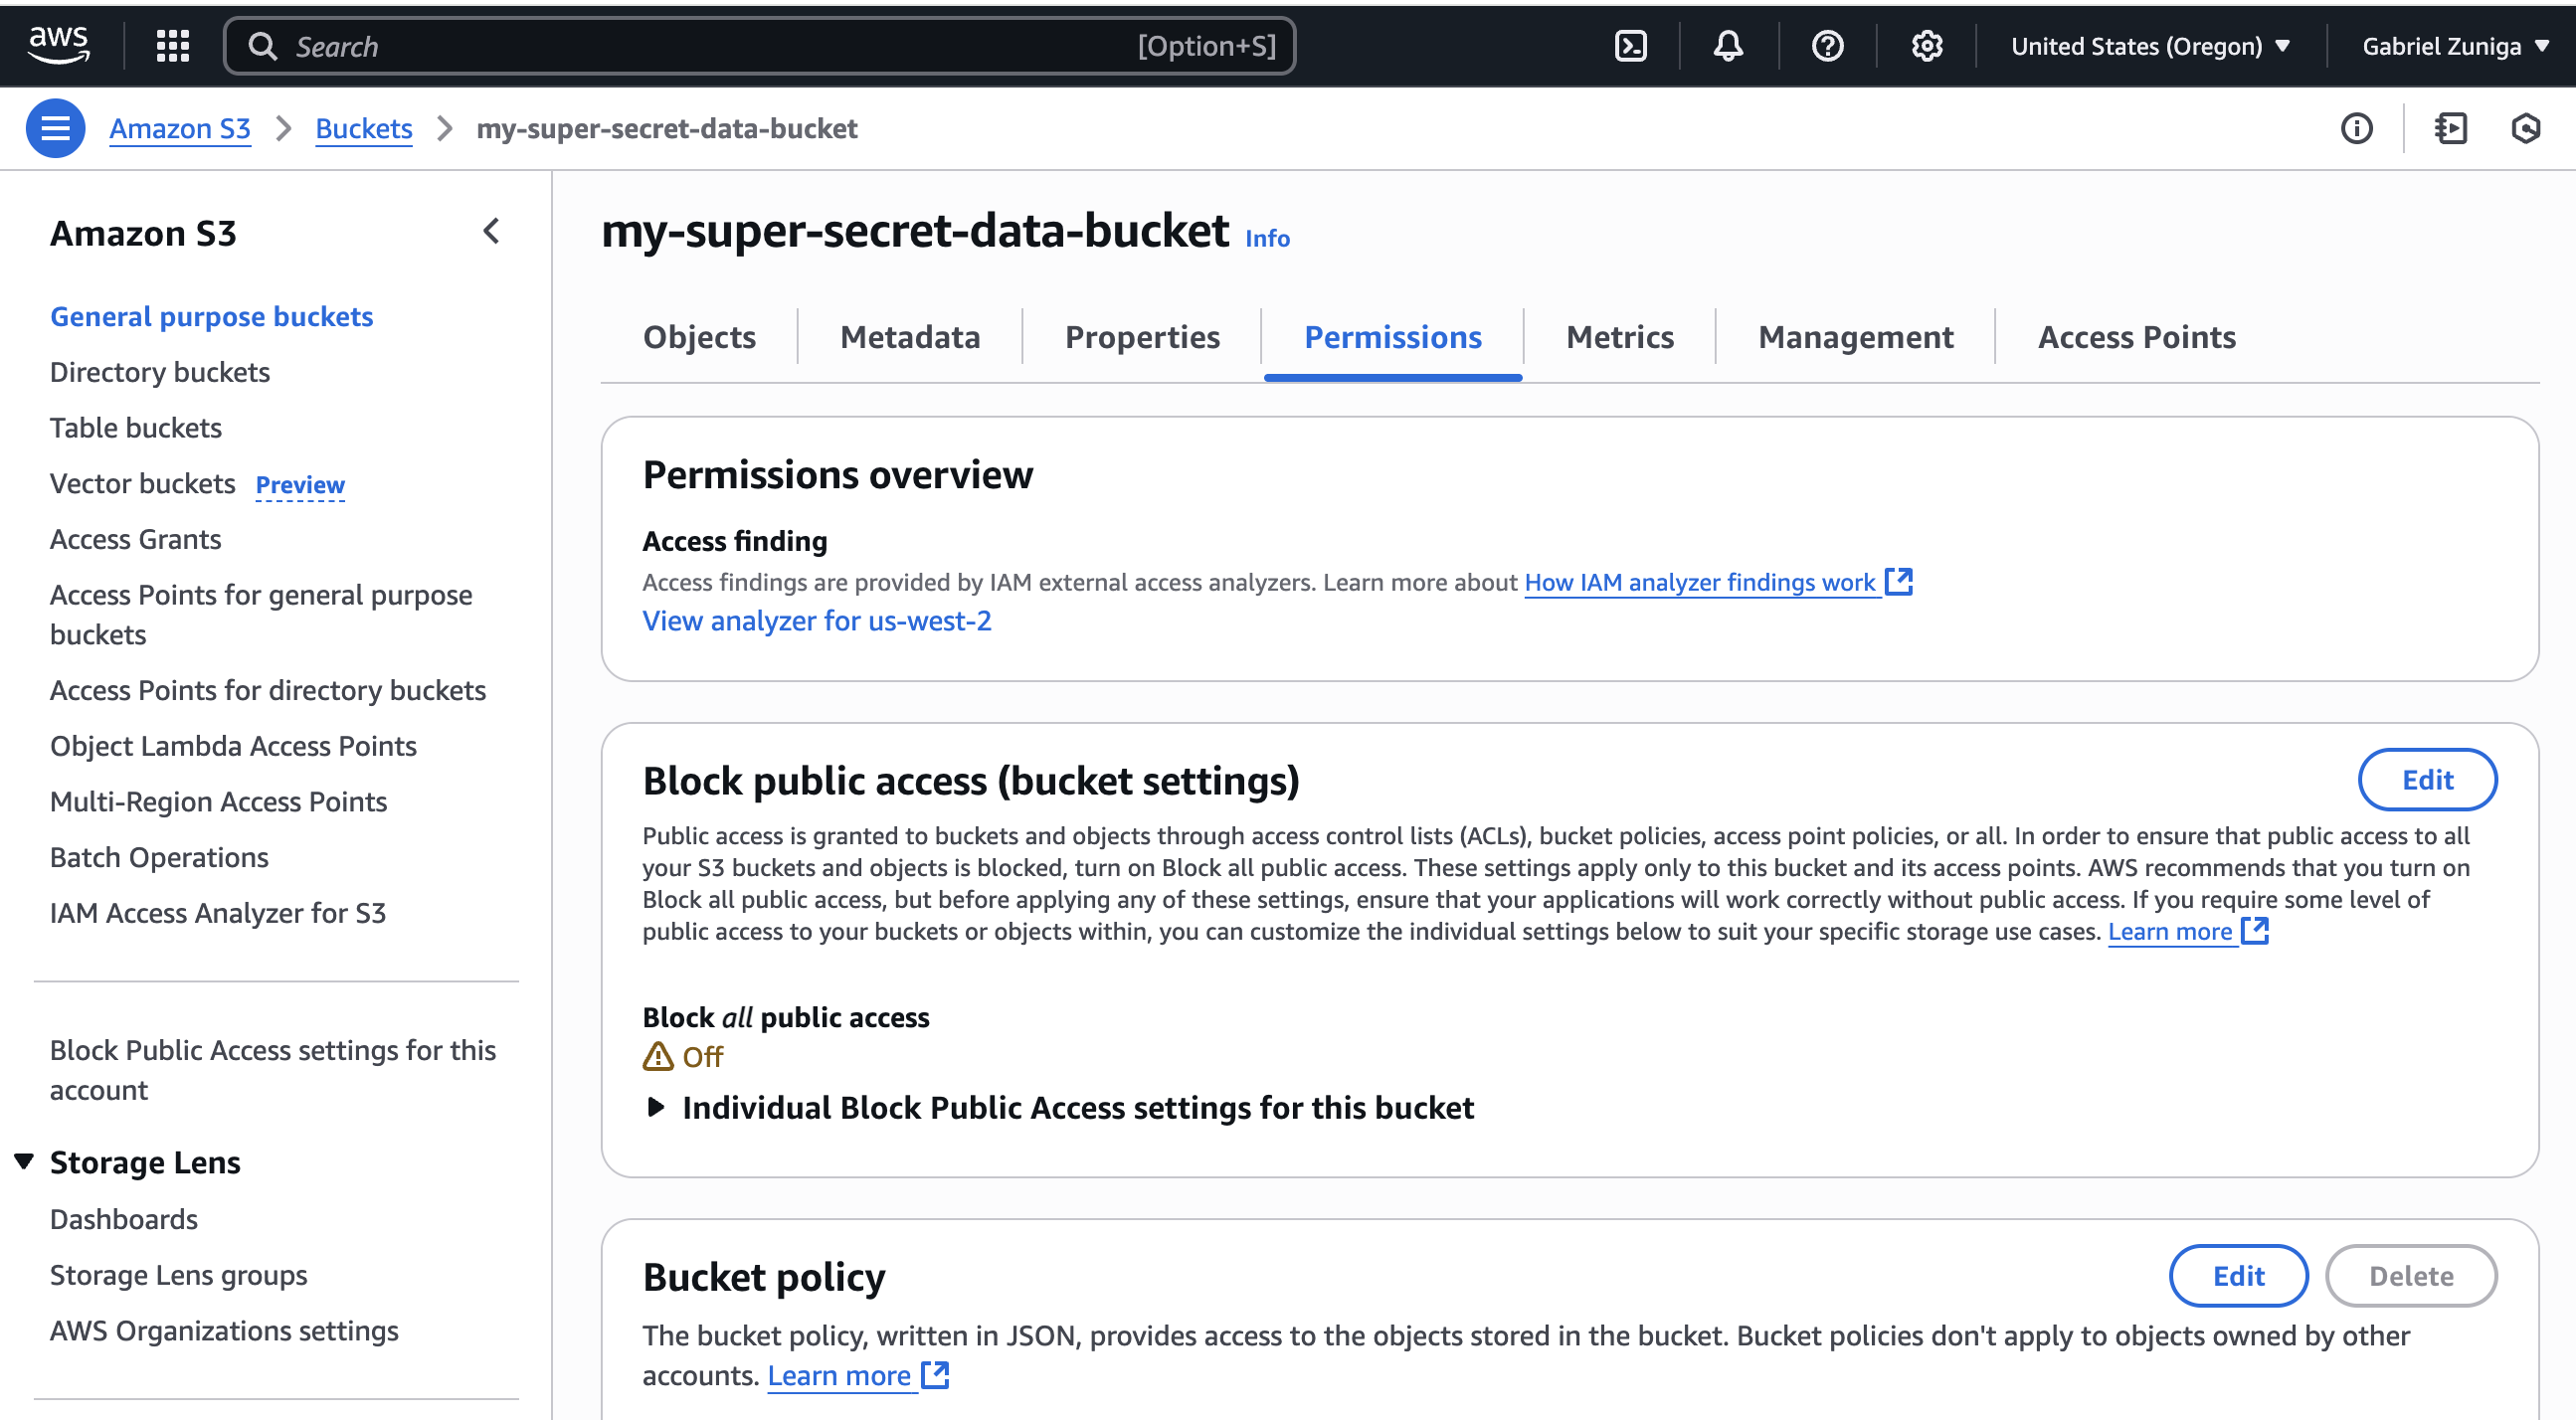Open the AWS services grid menu
Viewport: 2576px width, 1420px height.
tap(173, 46)
